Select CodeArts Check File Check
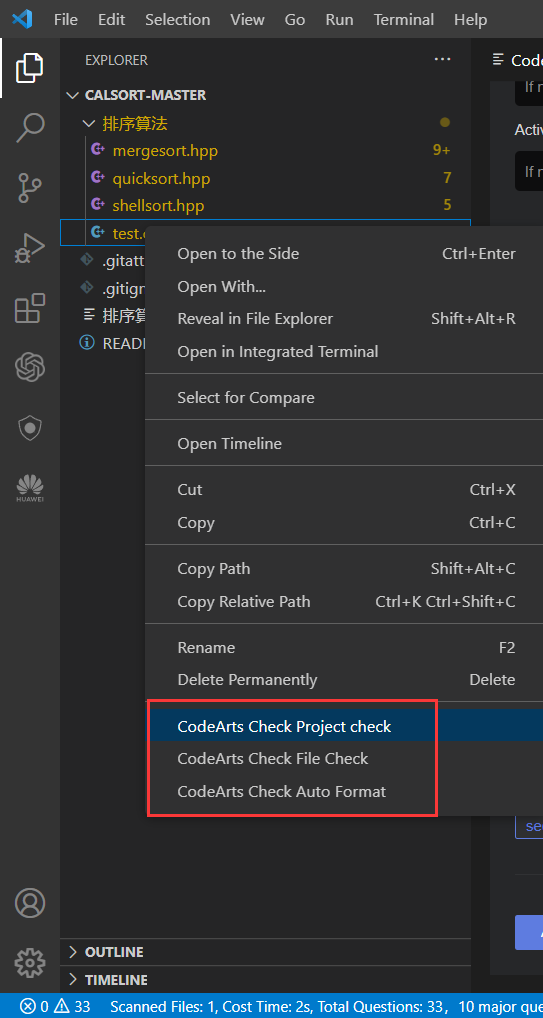543x1018 pixels. (x=272, y=758)
